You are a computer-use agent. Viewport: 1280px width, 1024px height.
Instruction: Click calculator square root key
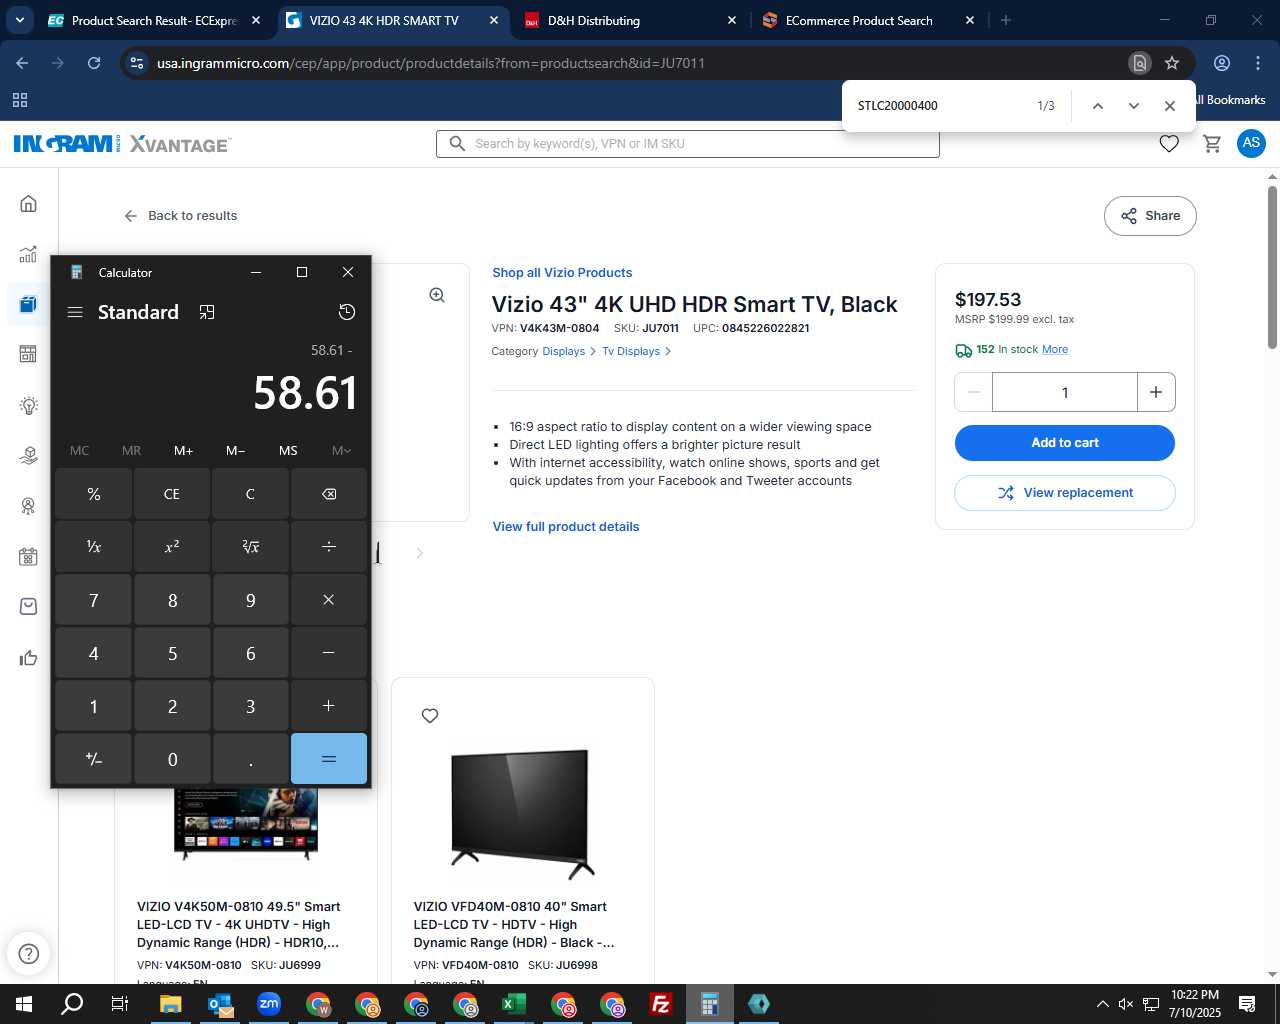250,547
